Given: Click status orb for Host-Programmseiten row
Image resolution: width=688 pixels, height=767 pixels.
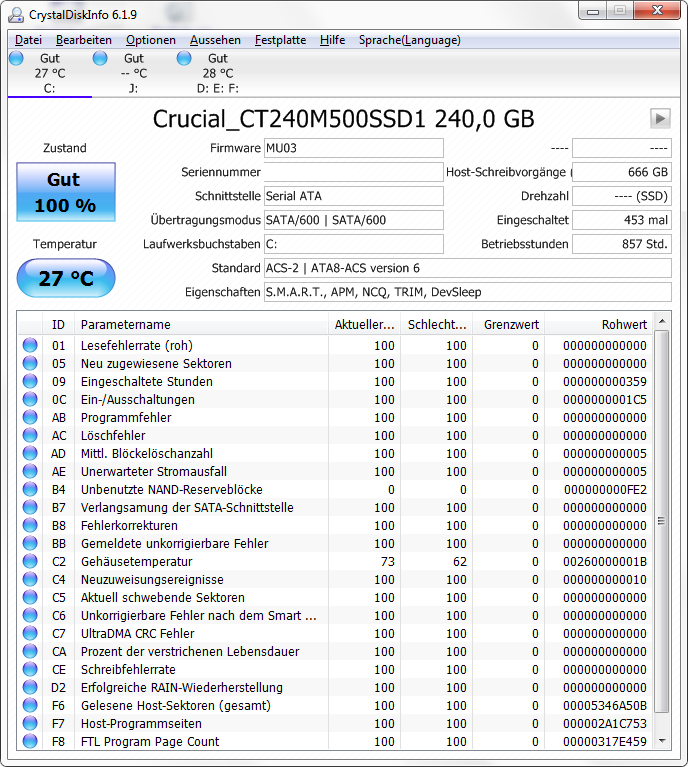Looking at the screenshot, I should (x=30, y=723).
